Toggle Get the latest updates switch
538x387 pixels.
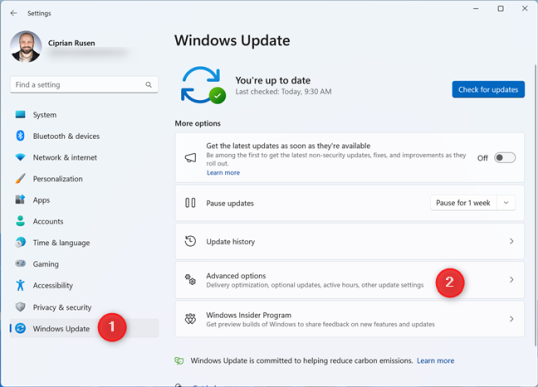click(x=505, y=157)
